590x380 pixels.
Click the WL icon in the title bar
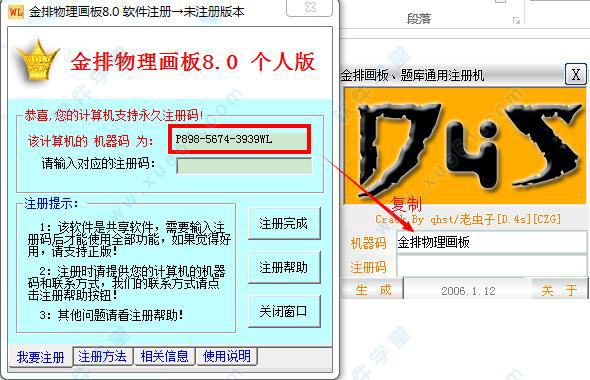(16, 11)
